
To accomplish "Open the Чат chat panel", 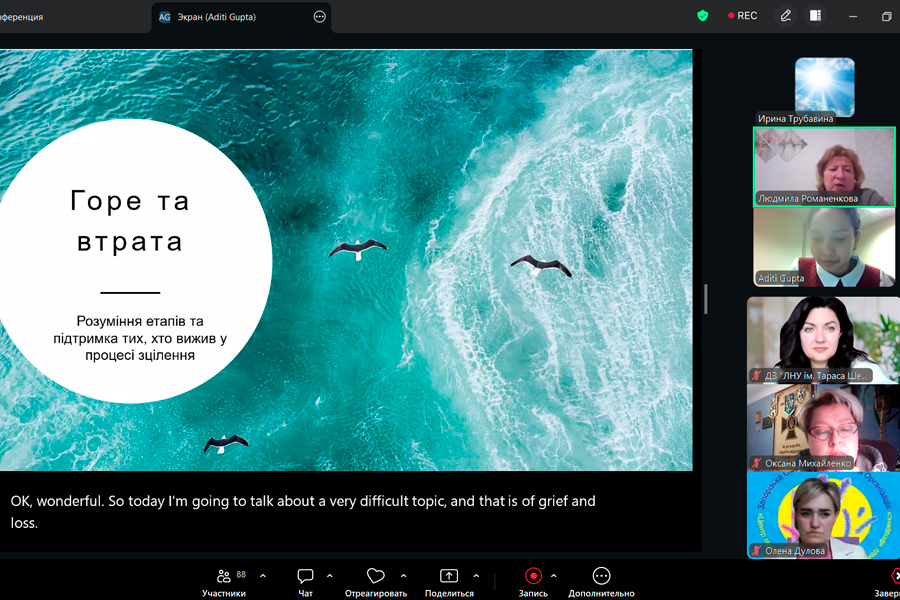I will pyautogui.click(x=305, y=583).
